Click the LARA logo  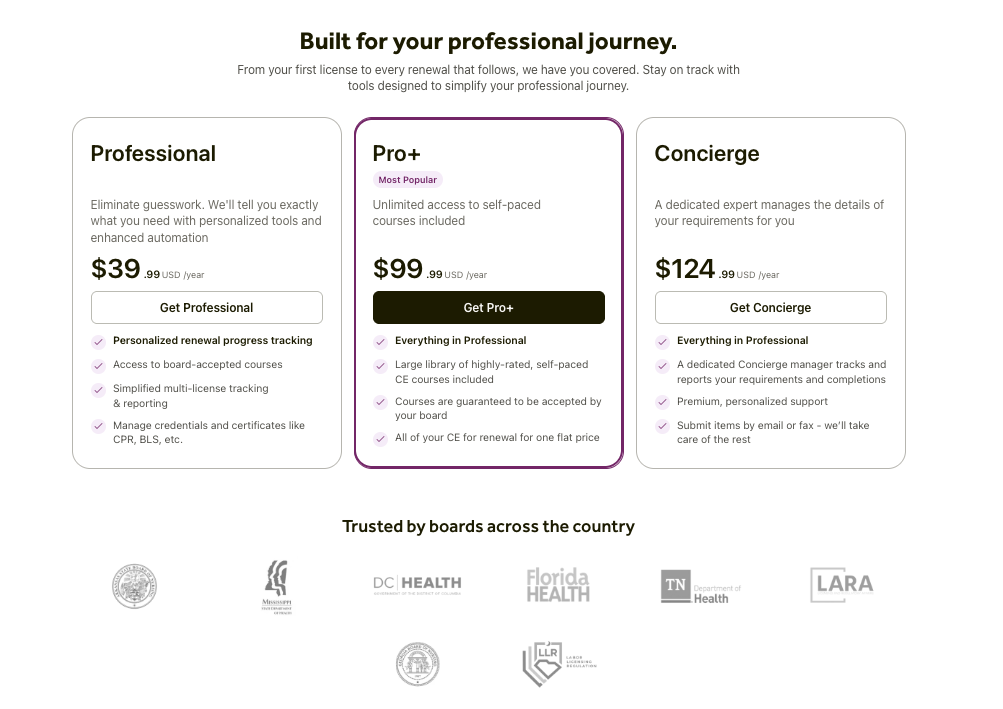(841, 585)
